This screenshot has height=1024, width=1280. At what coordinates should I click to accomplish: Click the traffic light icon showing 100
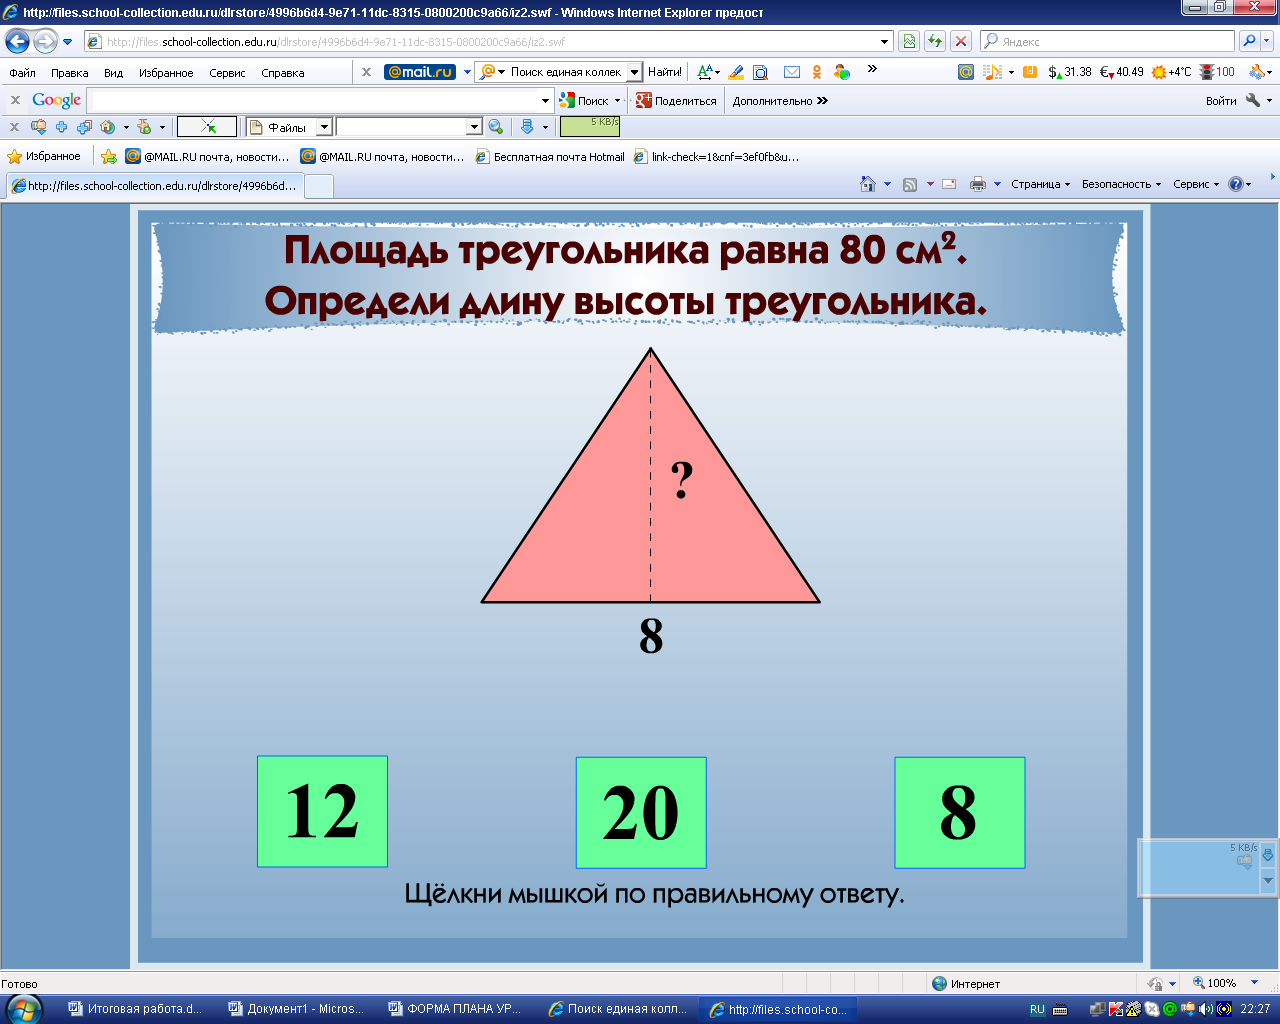click(x=1217, y=72)
